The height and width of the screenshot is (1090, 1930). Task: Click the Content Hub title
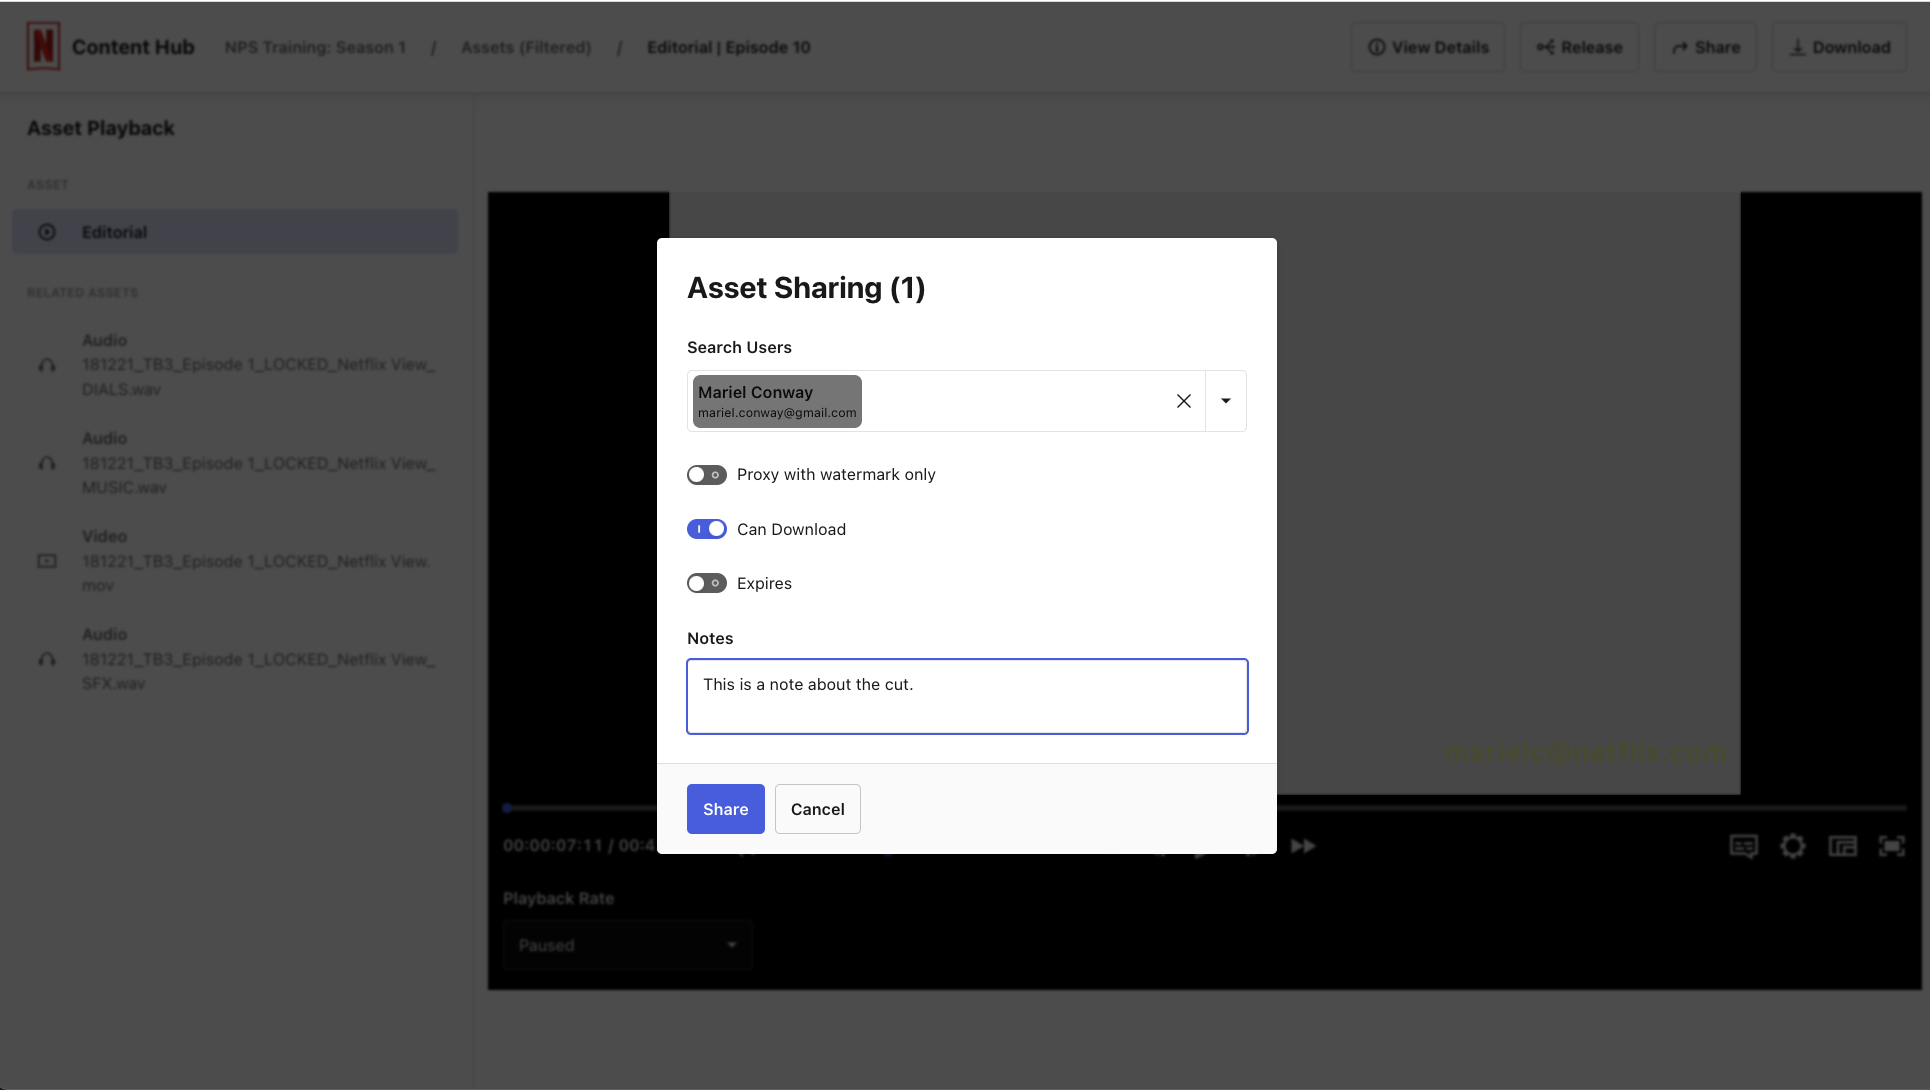click(x=133, y=47)
